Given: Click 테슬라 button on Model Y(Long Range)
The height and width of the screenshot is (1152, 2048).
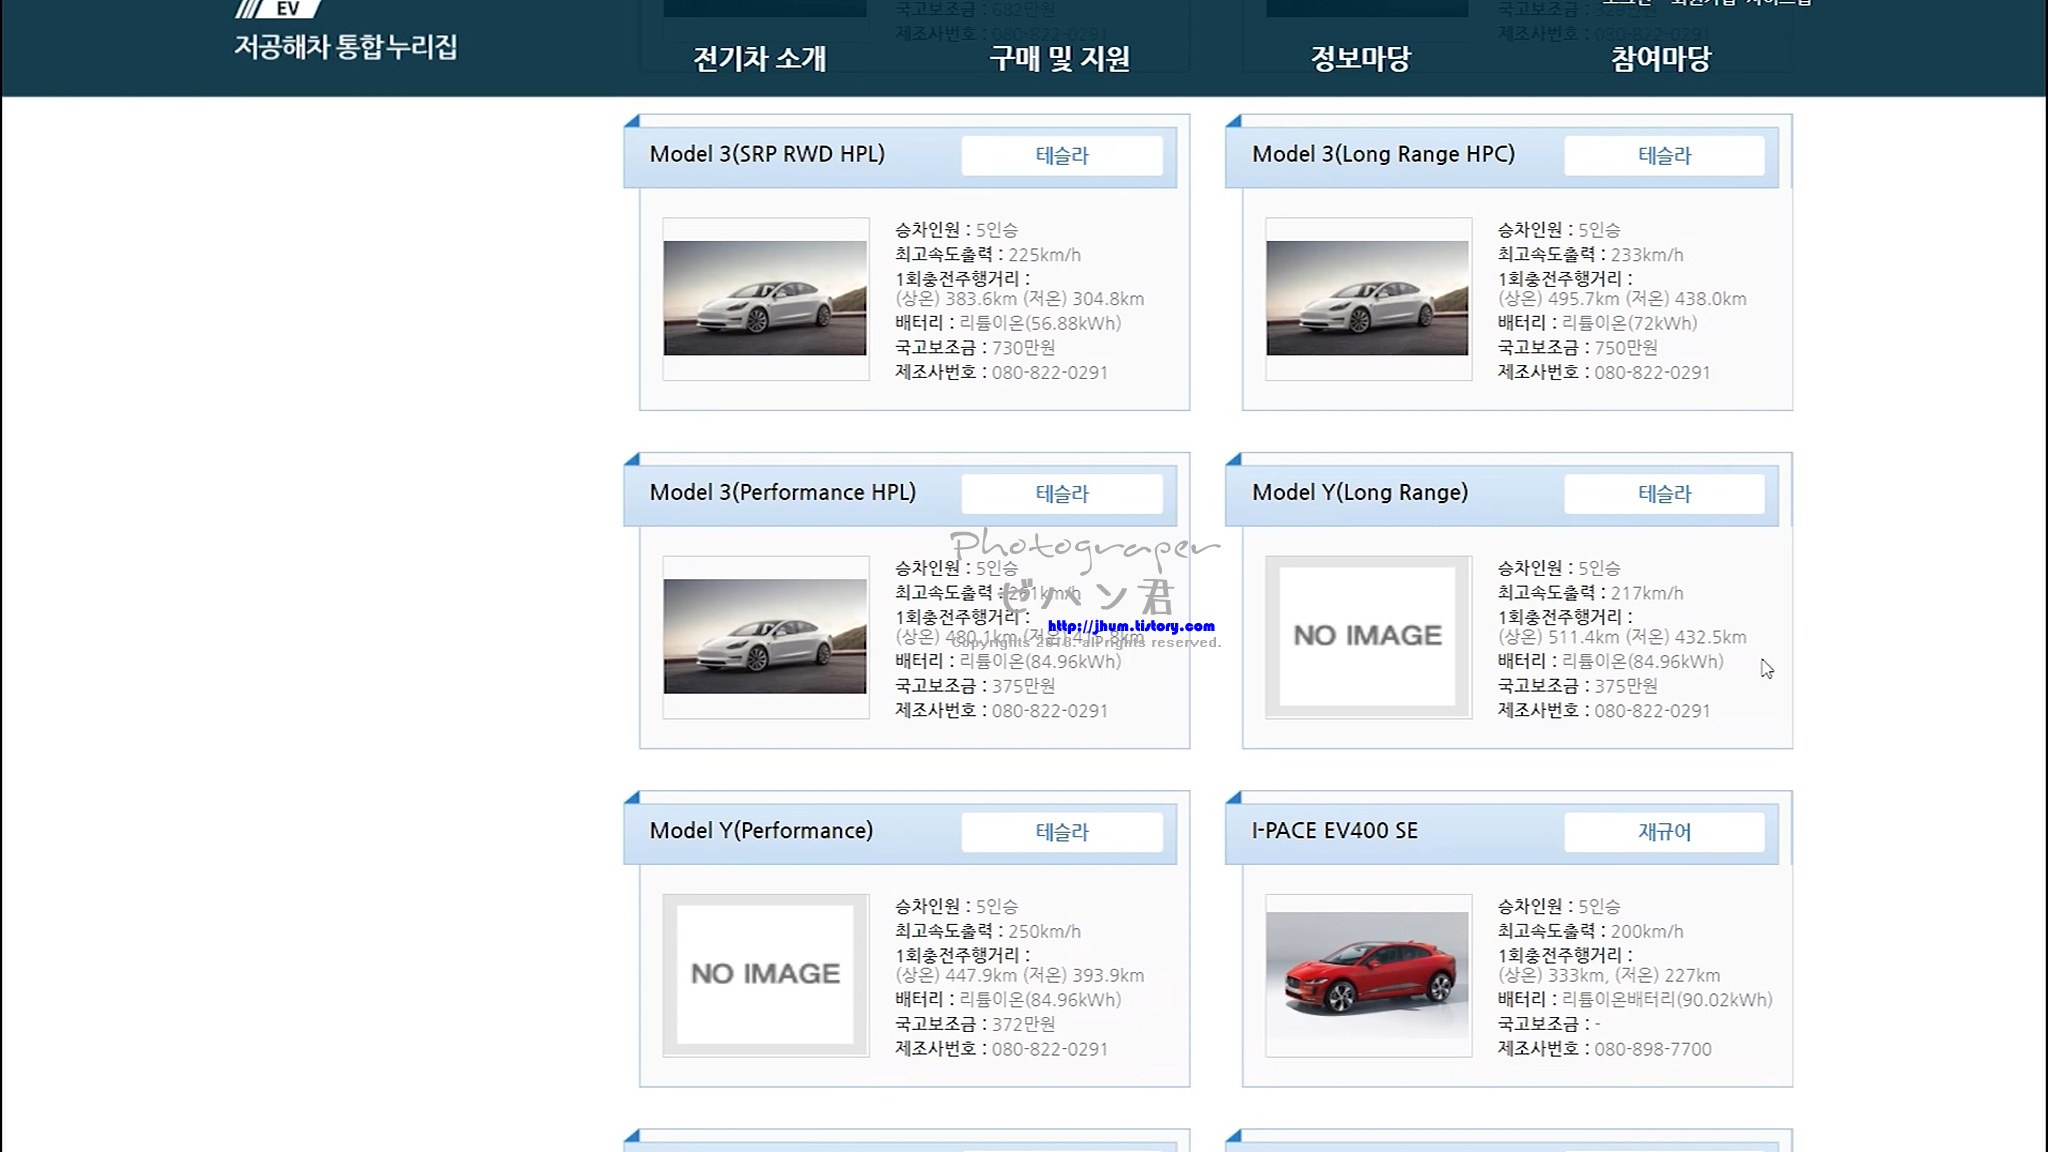Looking at the screenshot, I should (1664, 494).
